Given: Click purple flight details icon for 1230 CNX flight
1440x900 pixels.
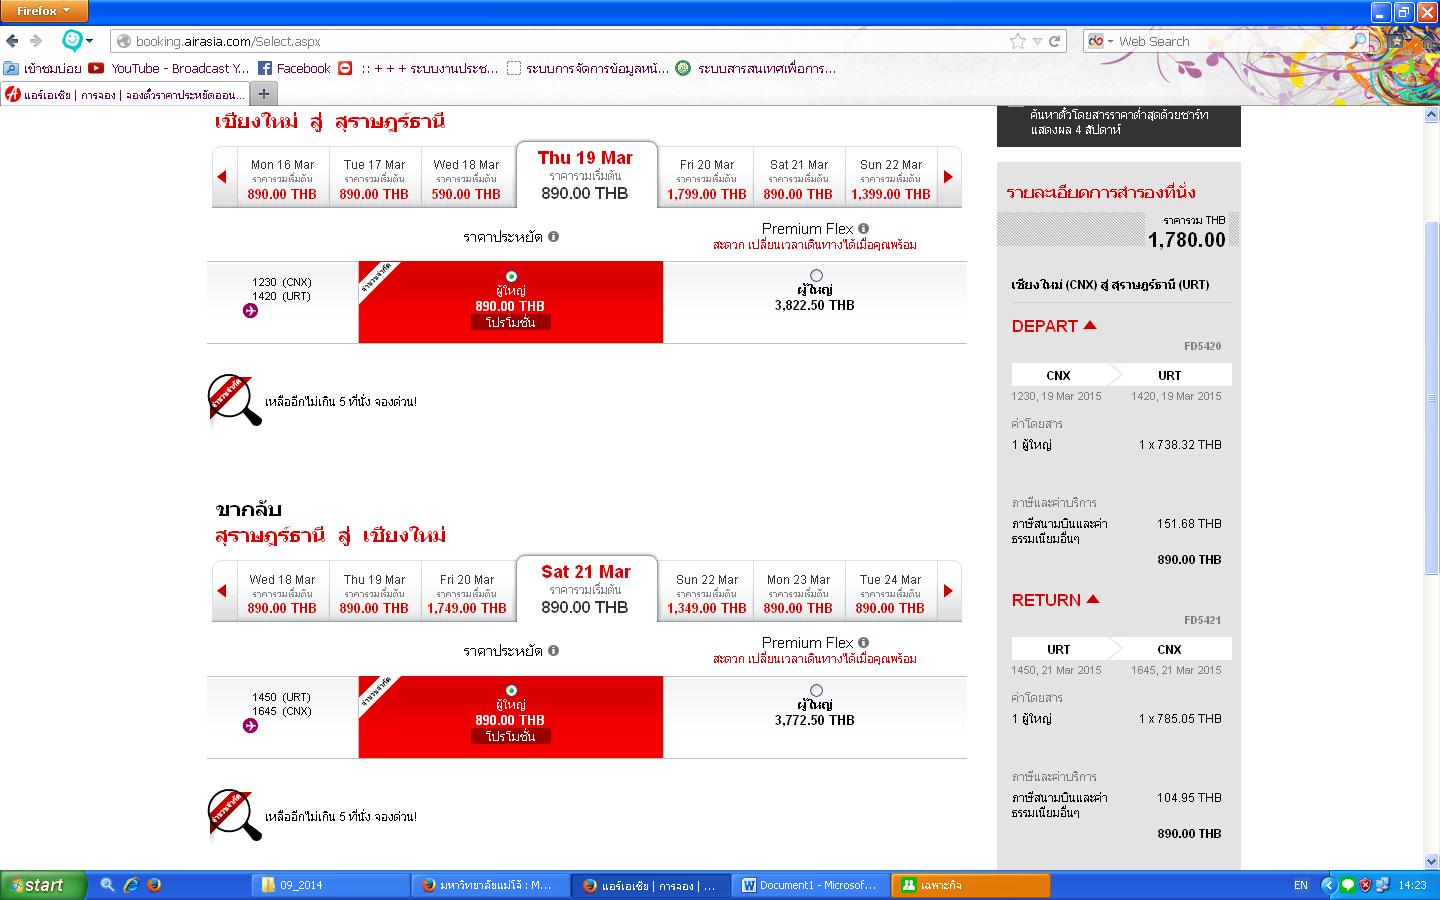Looking at the screenshot, I should click(250, 311).
